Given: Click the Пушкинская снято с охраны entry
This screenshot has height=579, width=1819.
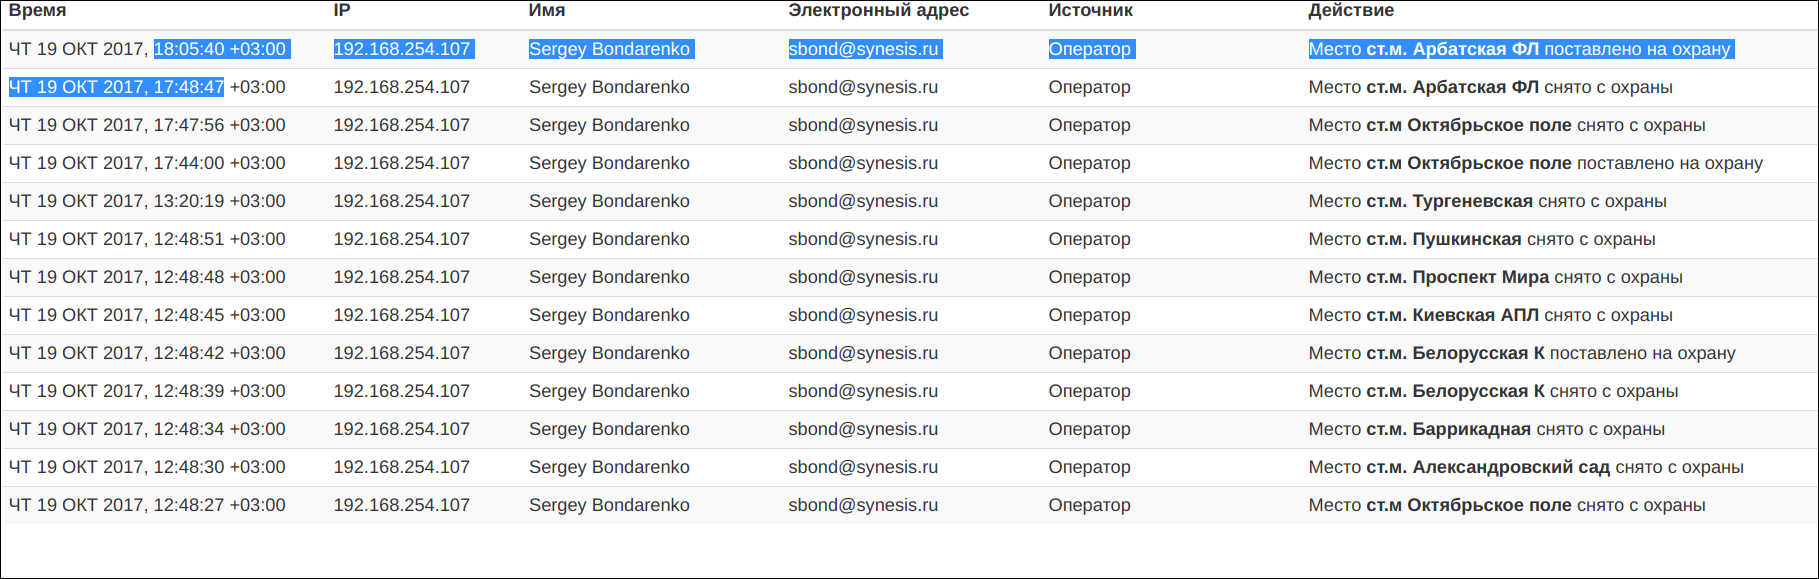Looking at the screenshot, I should point(1482,239).
